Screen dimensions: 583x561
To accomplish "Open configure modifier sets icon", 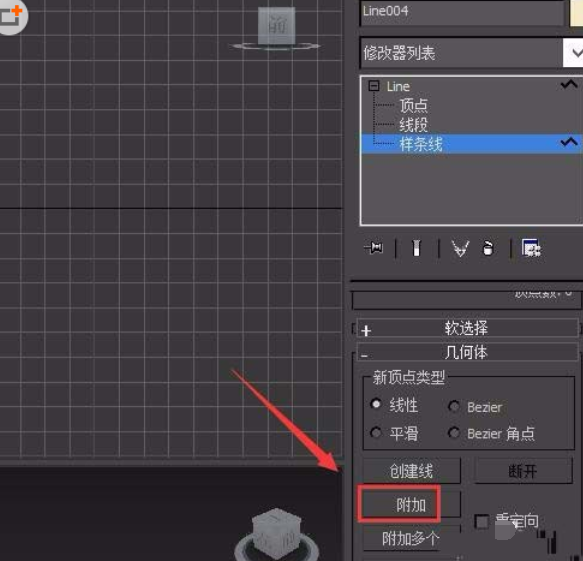I will [x=531, y=248].
